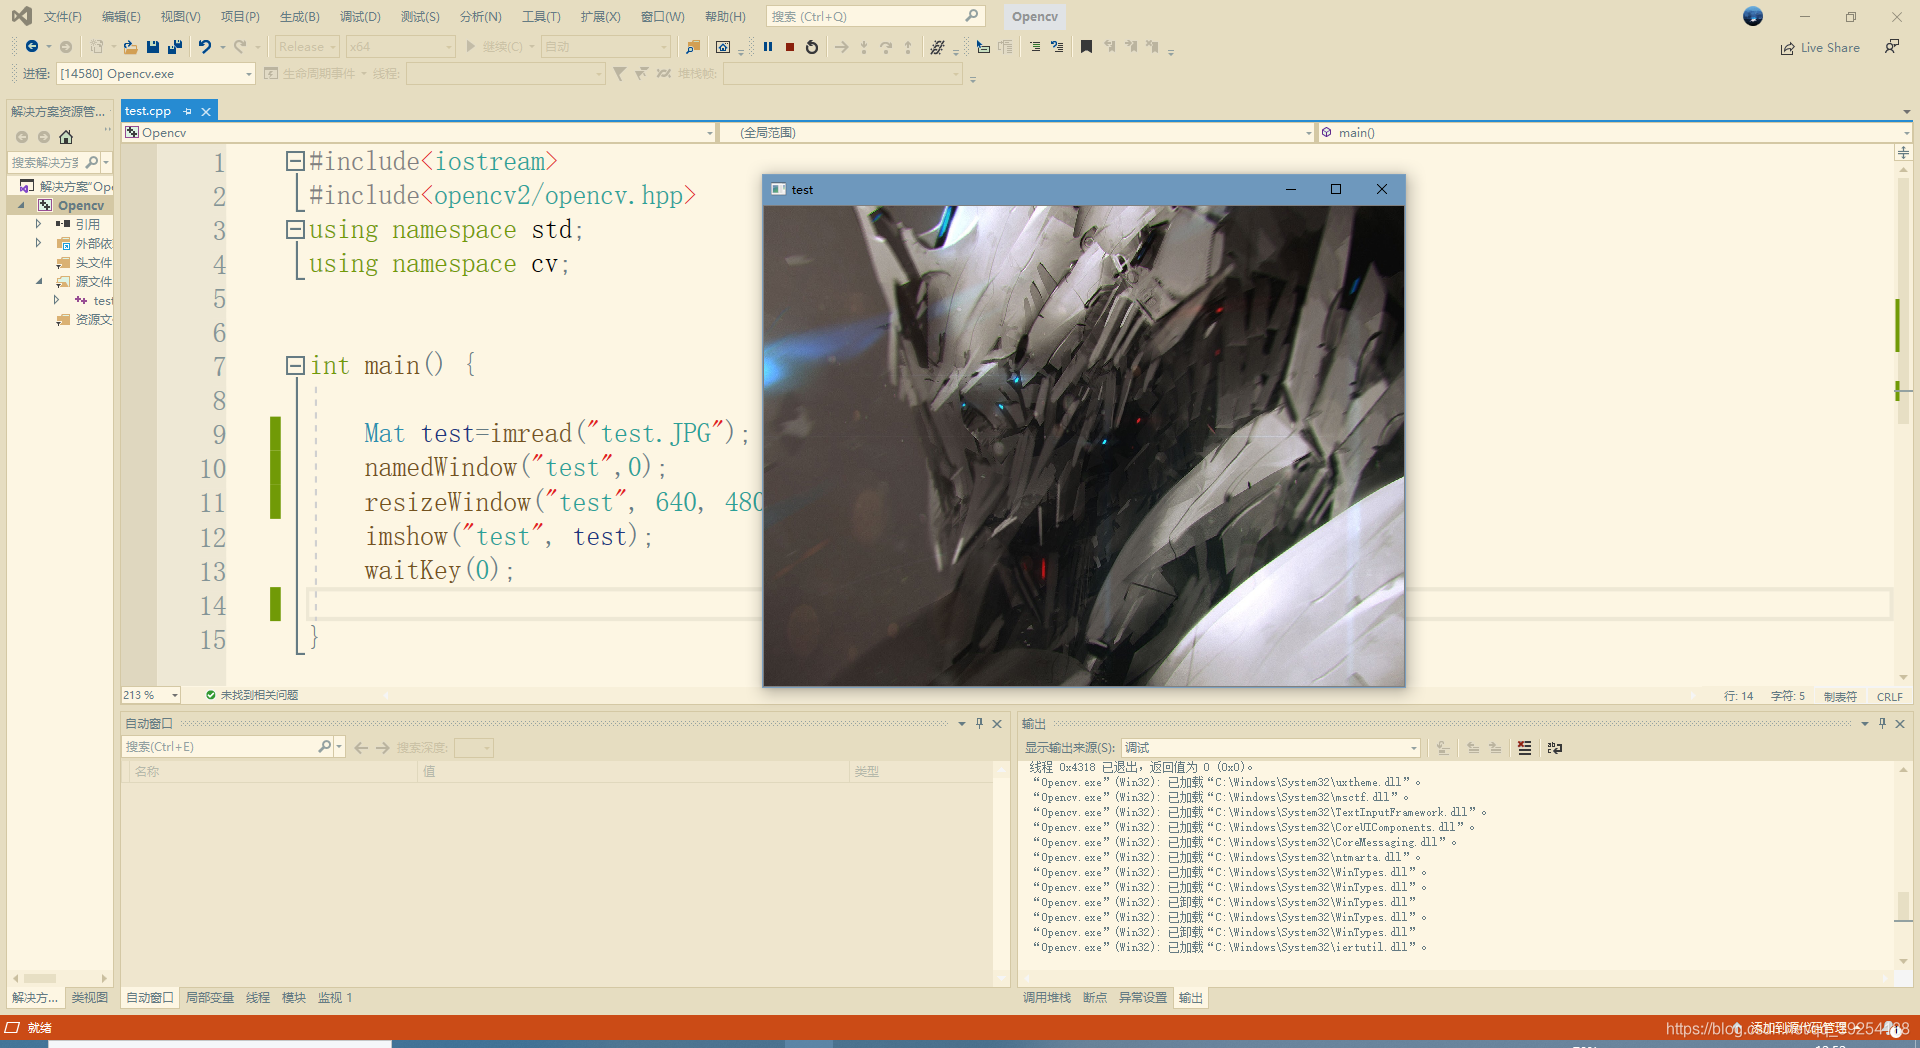Pin the Output panel with pushpin
The width and height of the screenshot is (1920, 1048).
pyautogui.click(x=1882, y=723)
